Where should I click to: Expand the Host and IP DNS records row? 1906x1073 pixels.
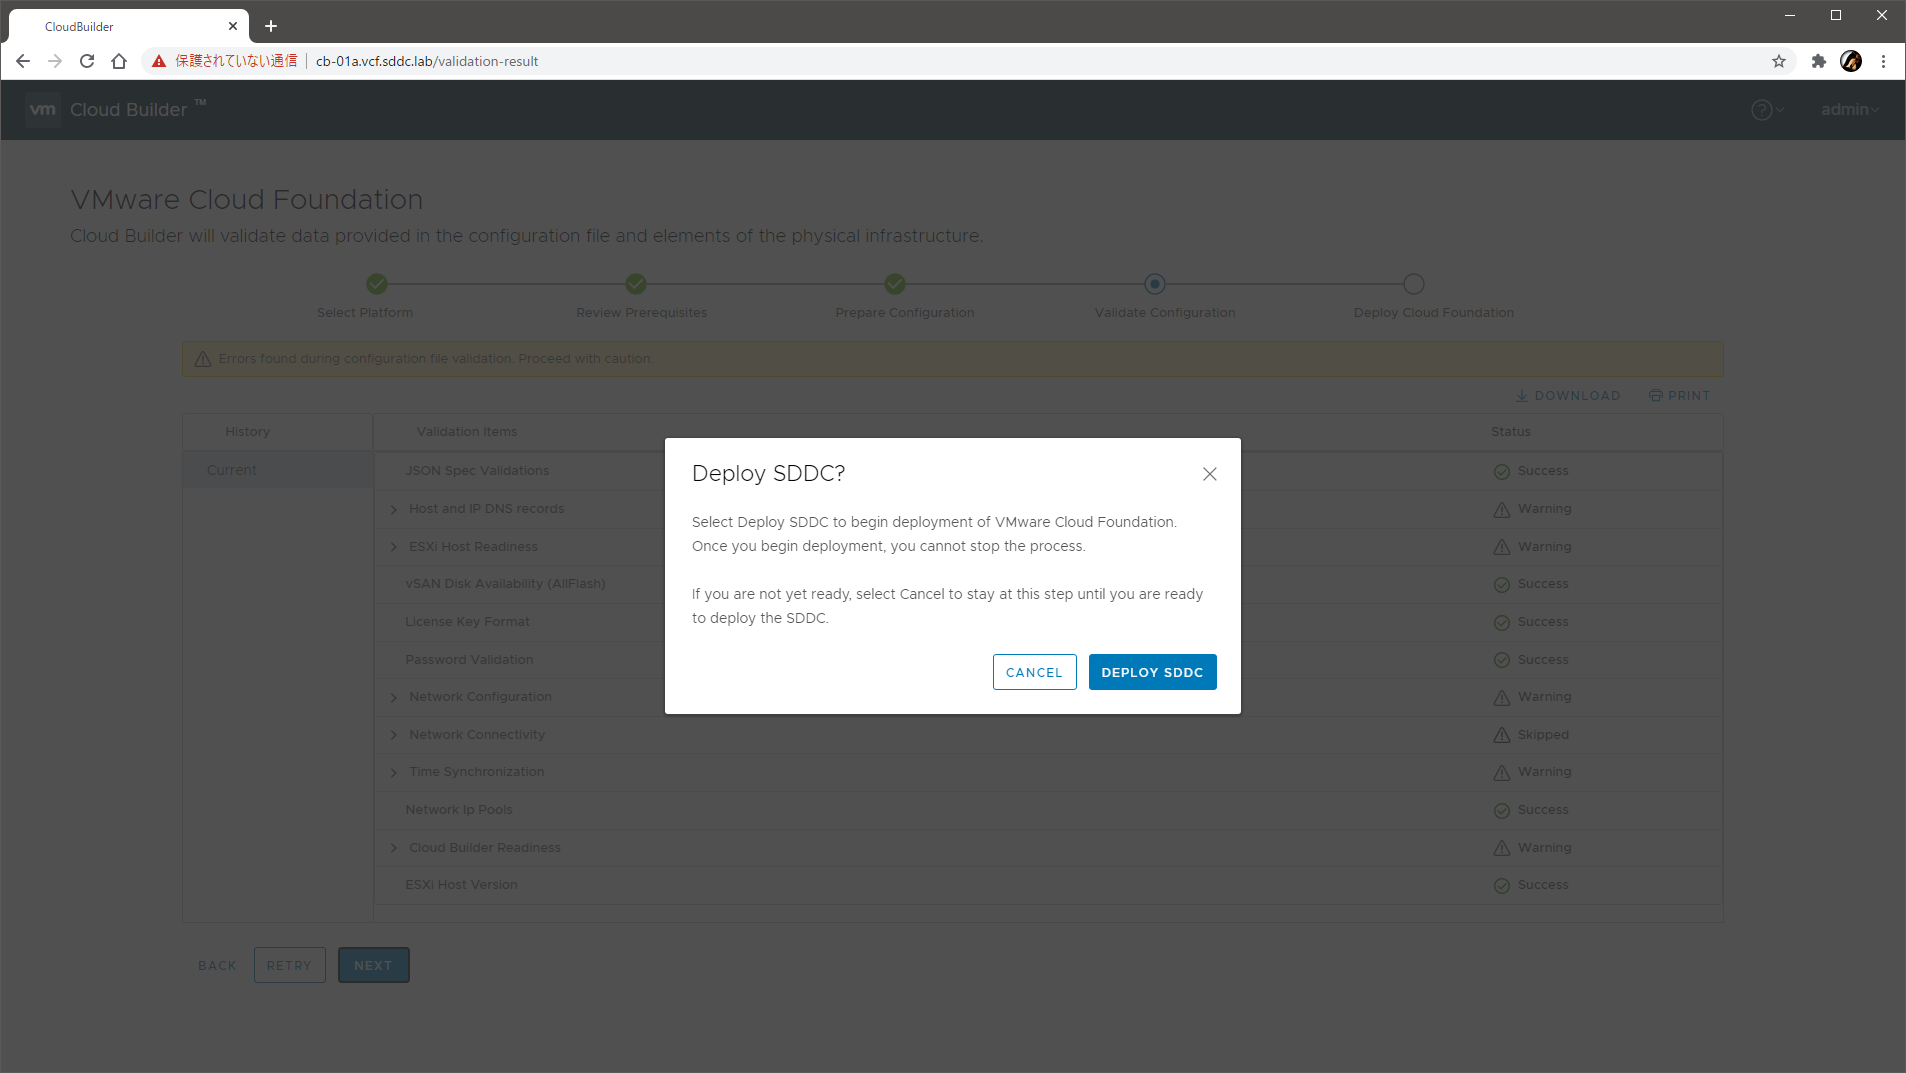click(394, 510)
